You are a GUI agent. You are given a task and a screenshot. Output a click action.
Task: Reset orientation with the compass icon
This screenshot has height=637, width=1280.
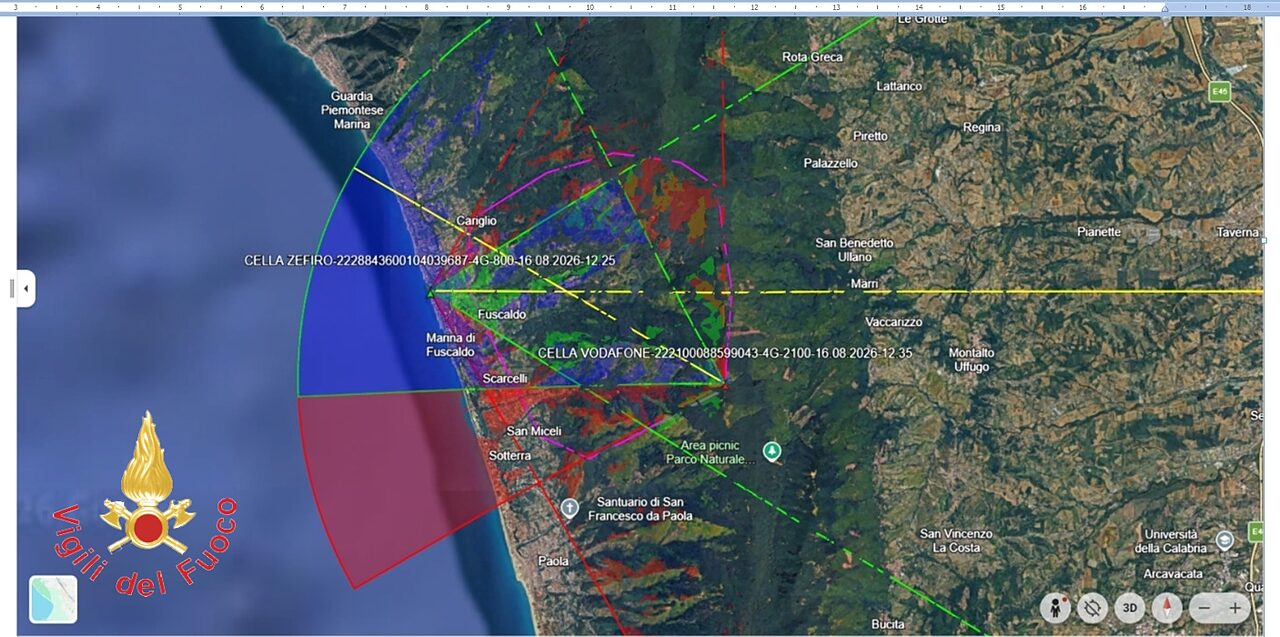(x=1166, y=607)
